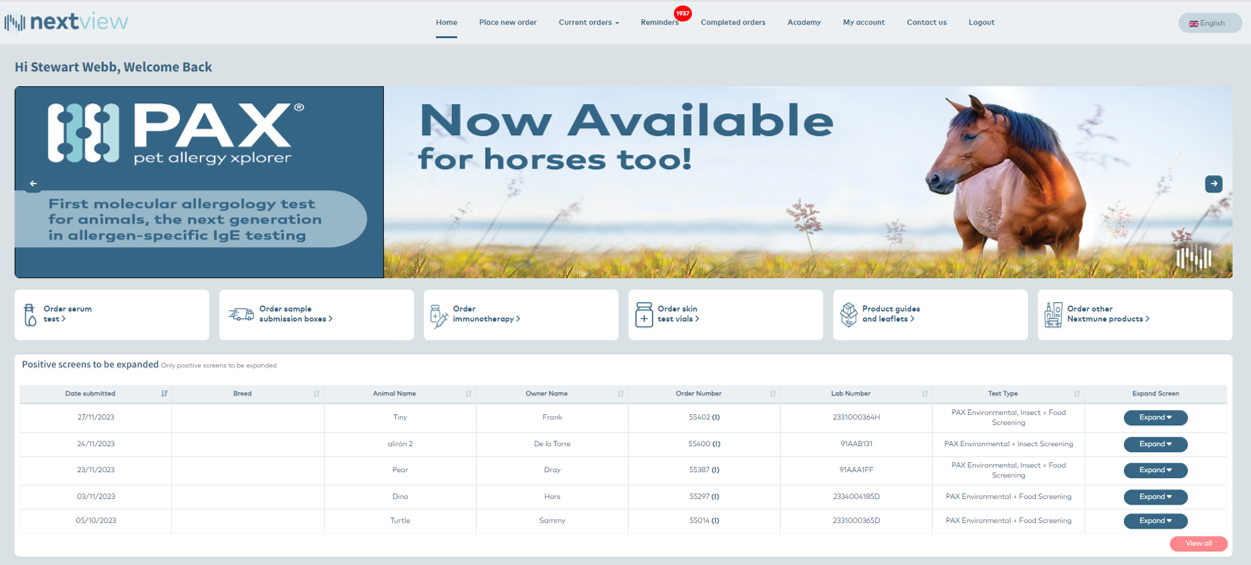This screenshot has height=565, width=1251.
Task: Click the other Nextmune products icon
Action: [1053, 315]
